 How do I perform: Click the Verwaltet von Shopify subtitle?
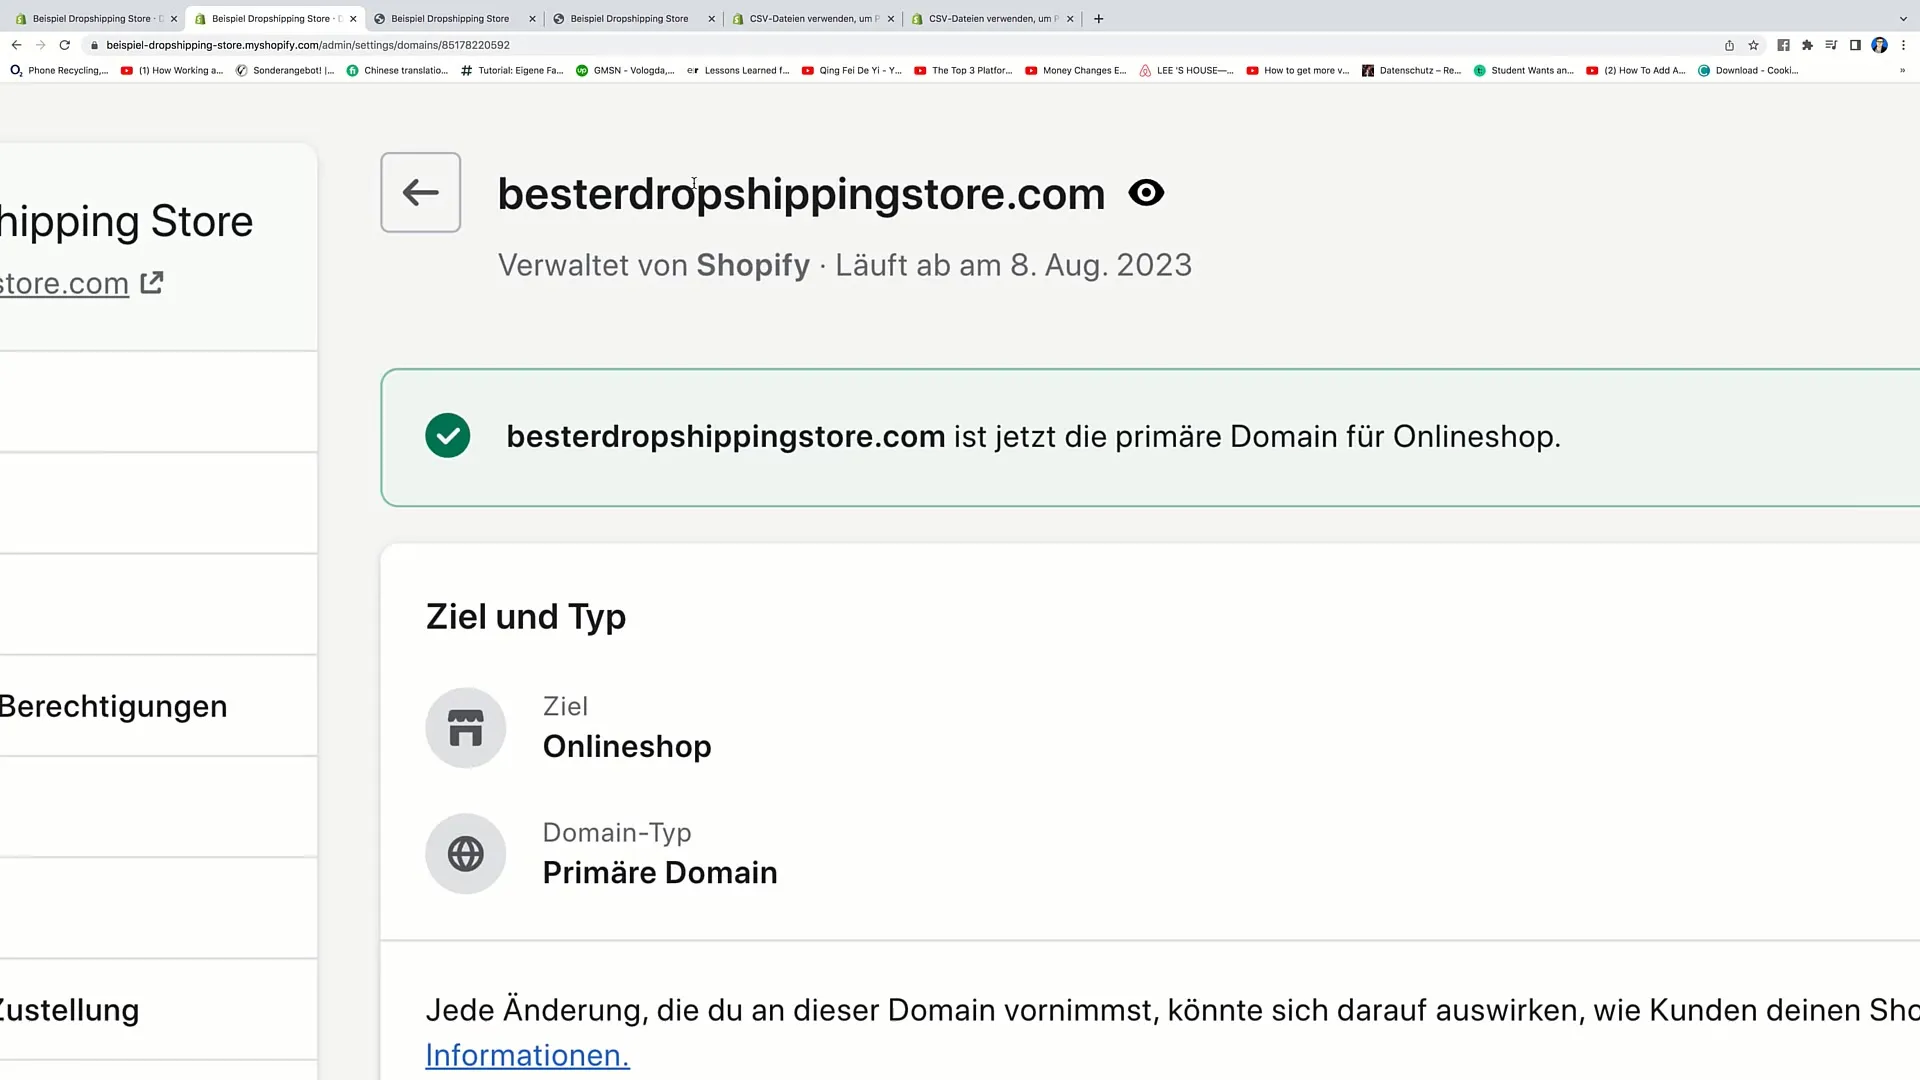(x=654, y=265)
